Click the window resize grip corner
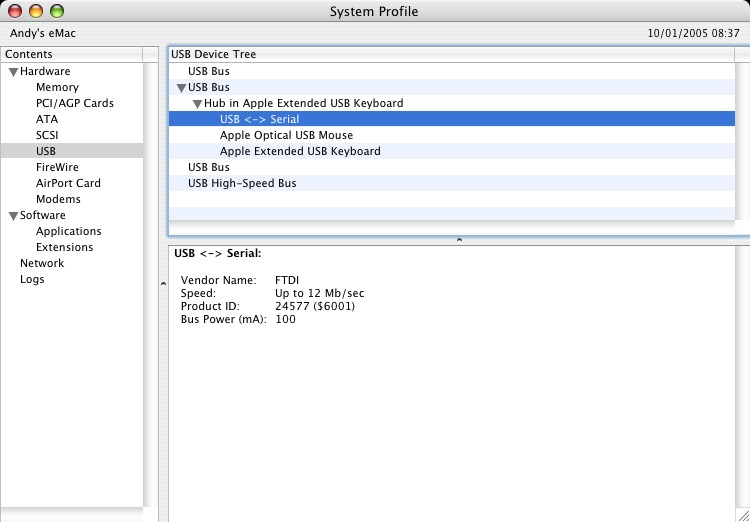This screenshot has width=750, height=522. point(743,515)
